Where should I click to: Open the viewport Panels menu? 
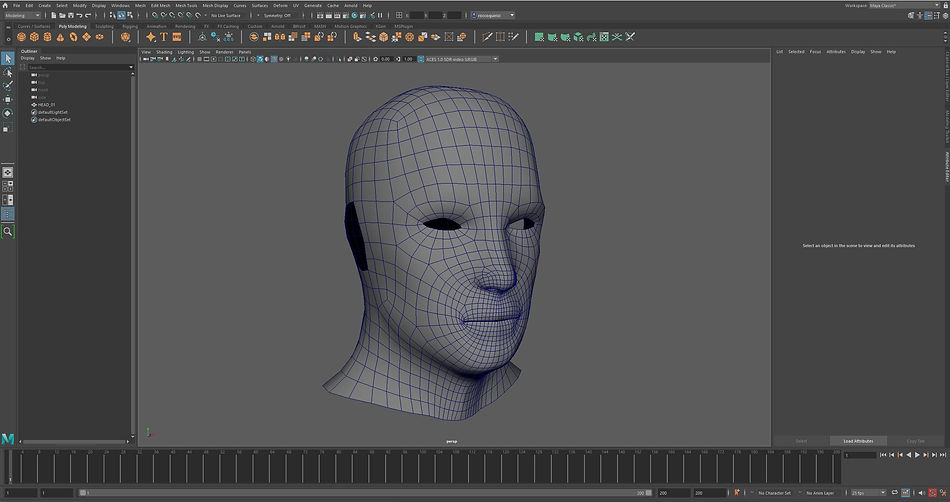[x=245, y=52]
